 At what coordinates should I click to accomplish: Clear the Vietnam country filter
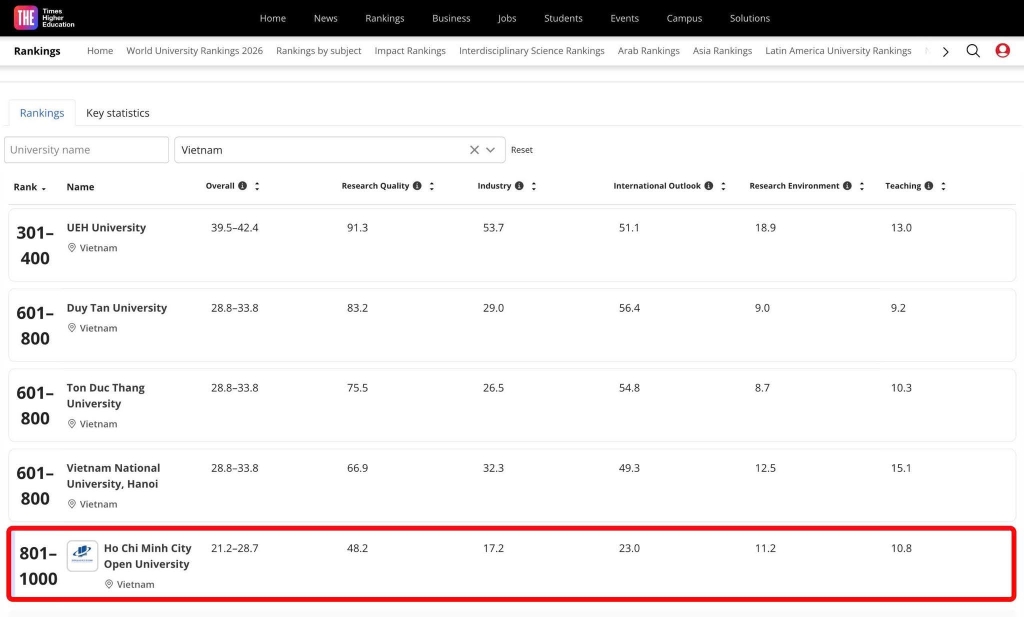click(474, 150)
